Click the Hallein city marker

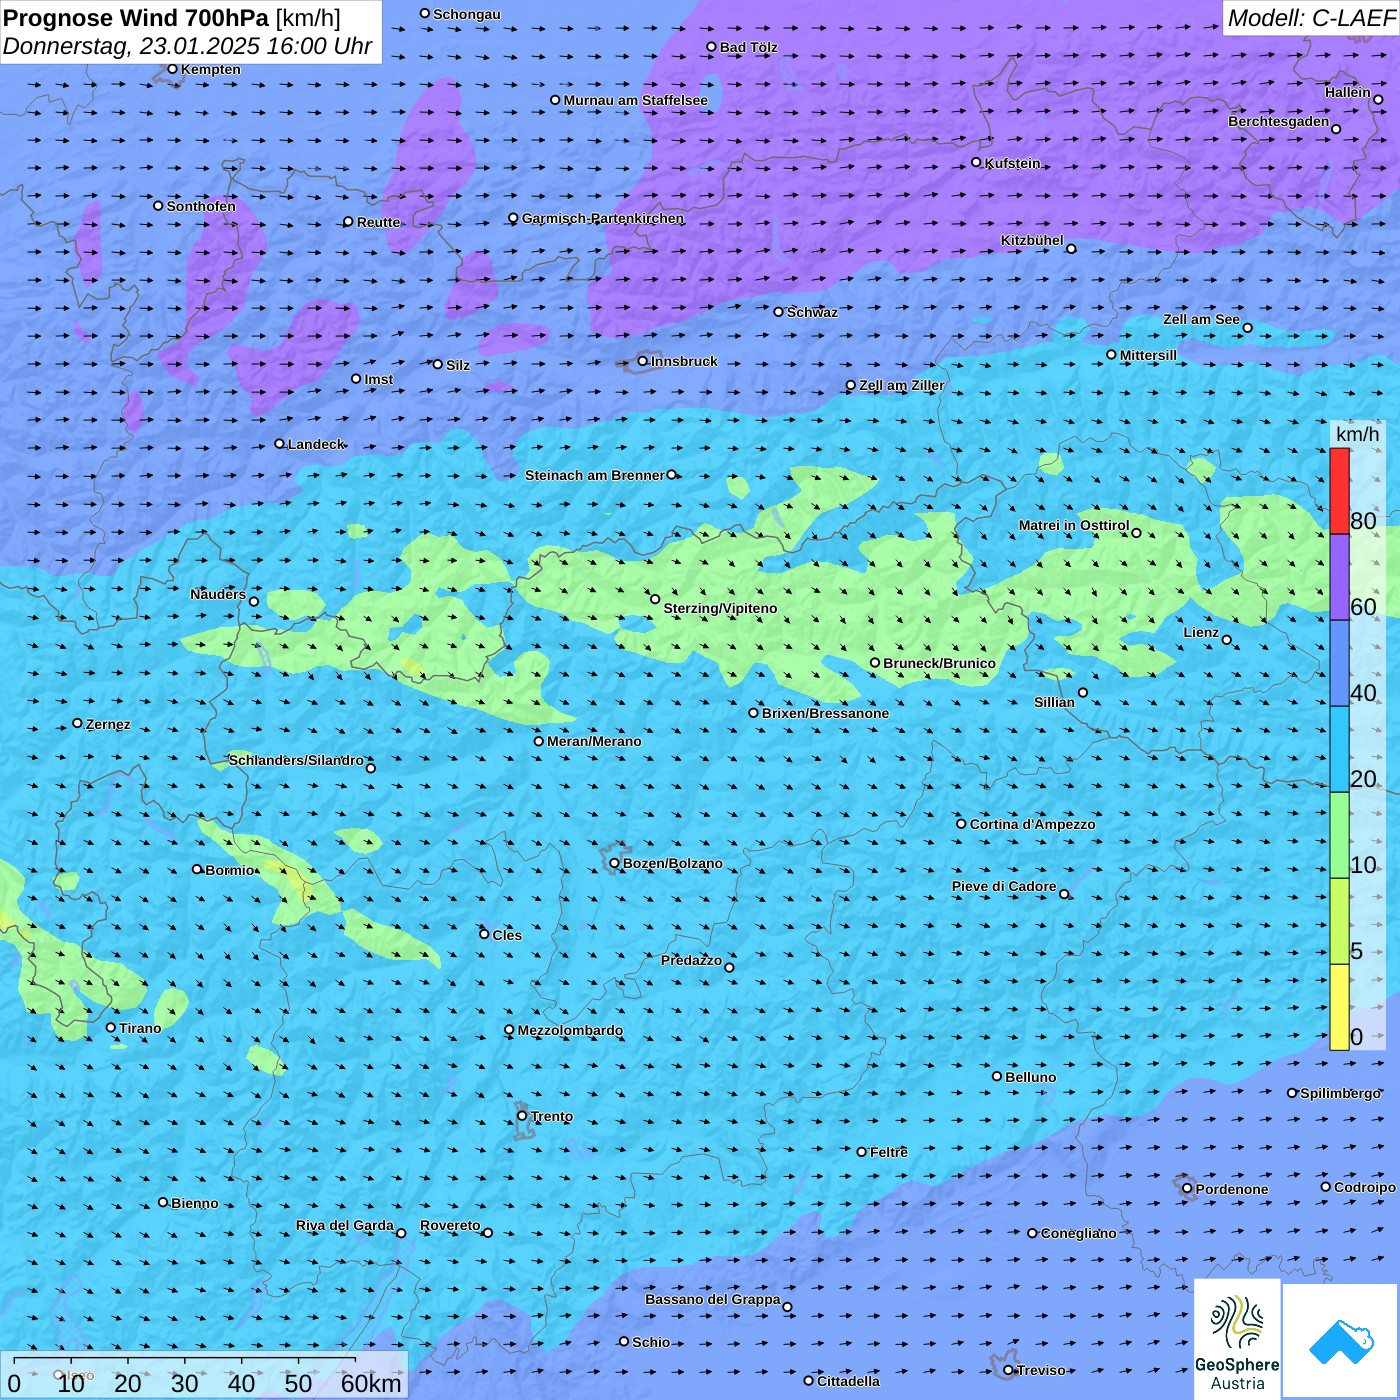[1378, 99]
